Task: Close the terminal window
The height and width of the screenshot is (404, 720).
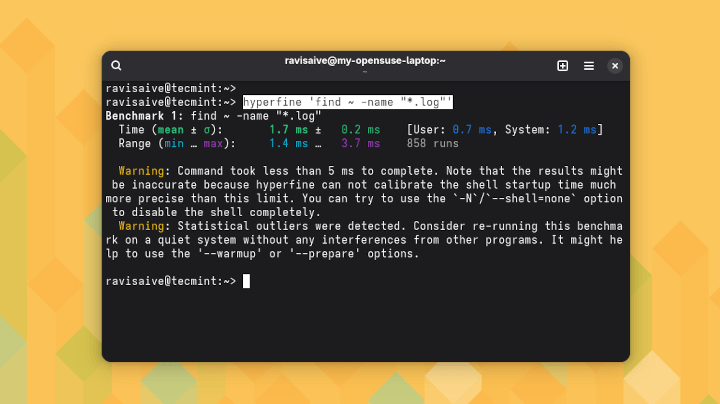Action: click(x=615, y=66)
